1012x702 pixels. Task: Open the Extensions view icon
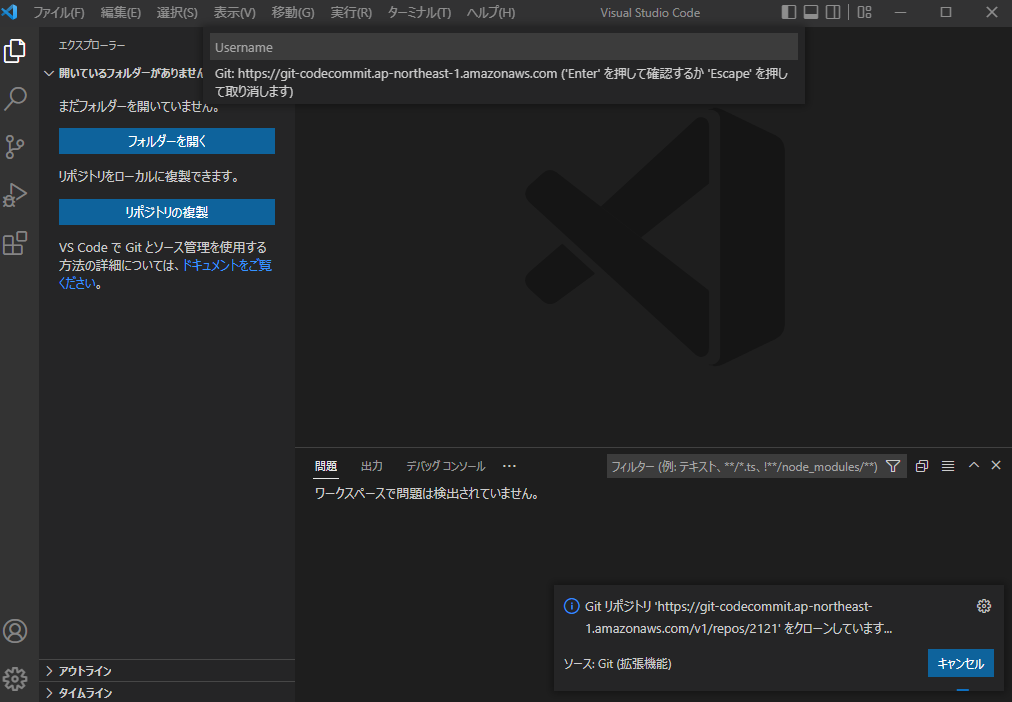[x=15, y=243]
